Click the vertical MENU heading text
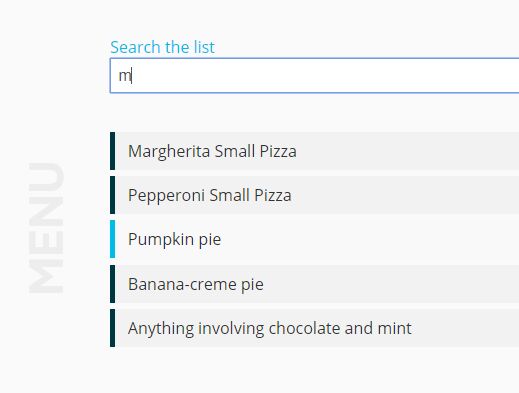 pyautogui.click(x=46, y=228)
